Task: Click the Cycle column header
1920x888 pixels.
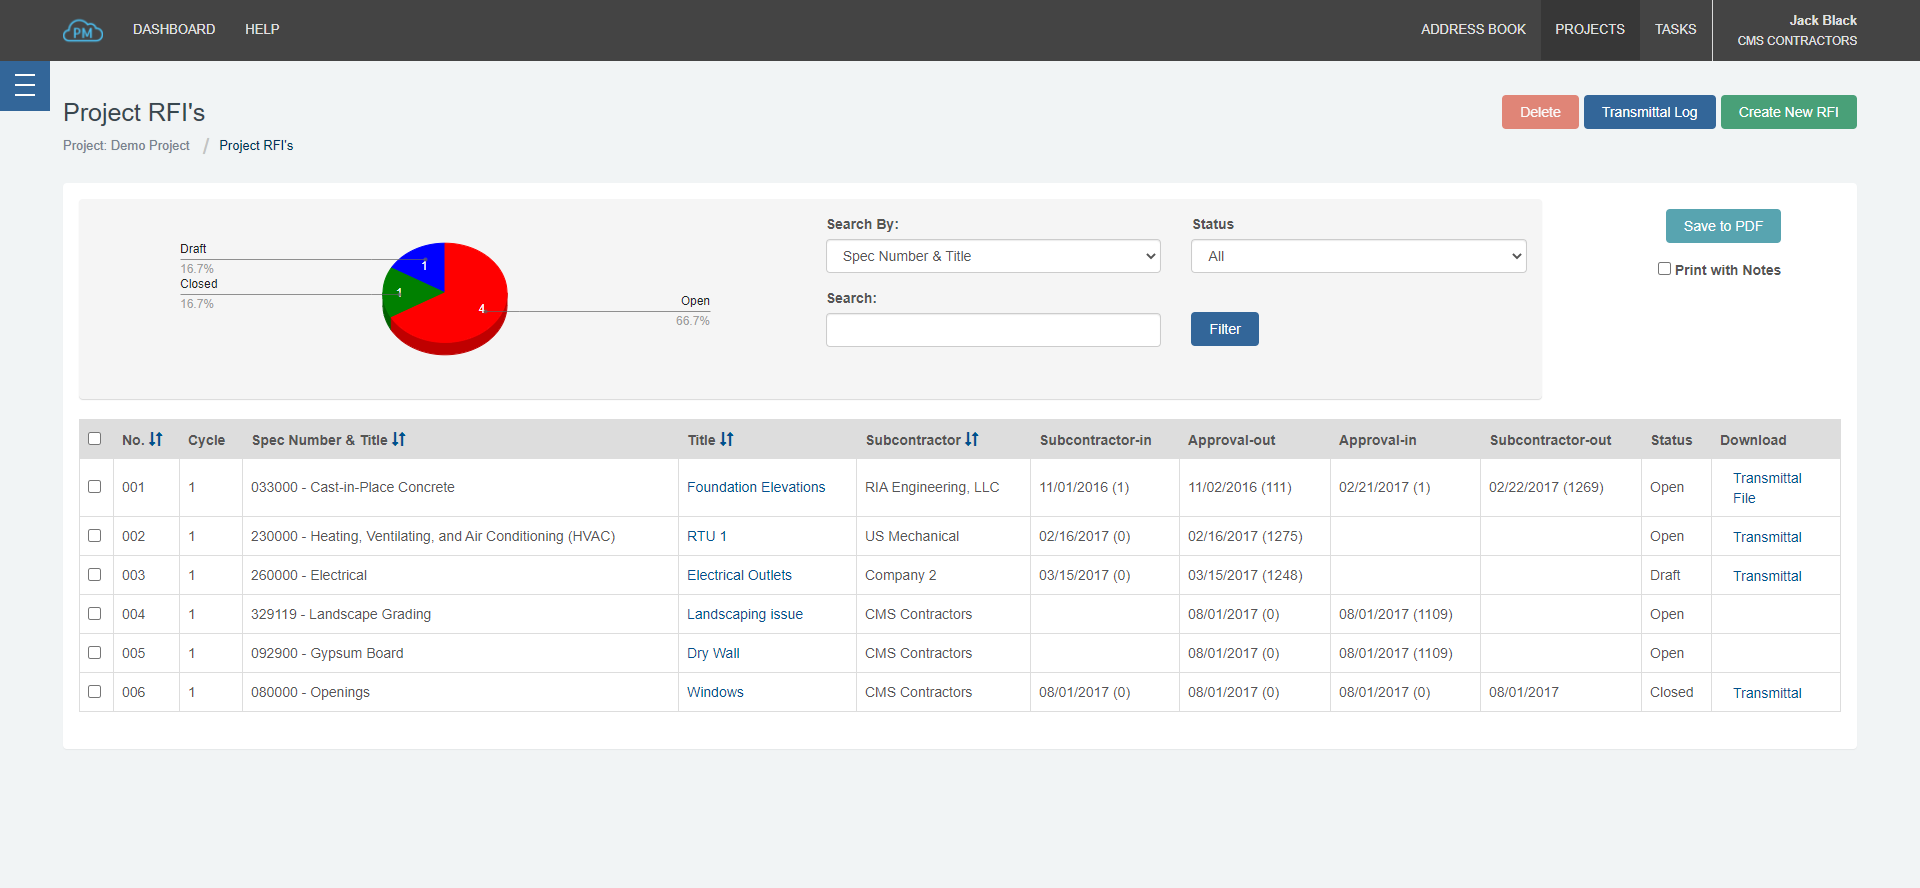Action: [x=206, y=440]
